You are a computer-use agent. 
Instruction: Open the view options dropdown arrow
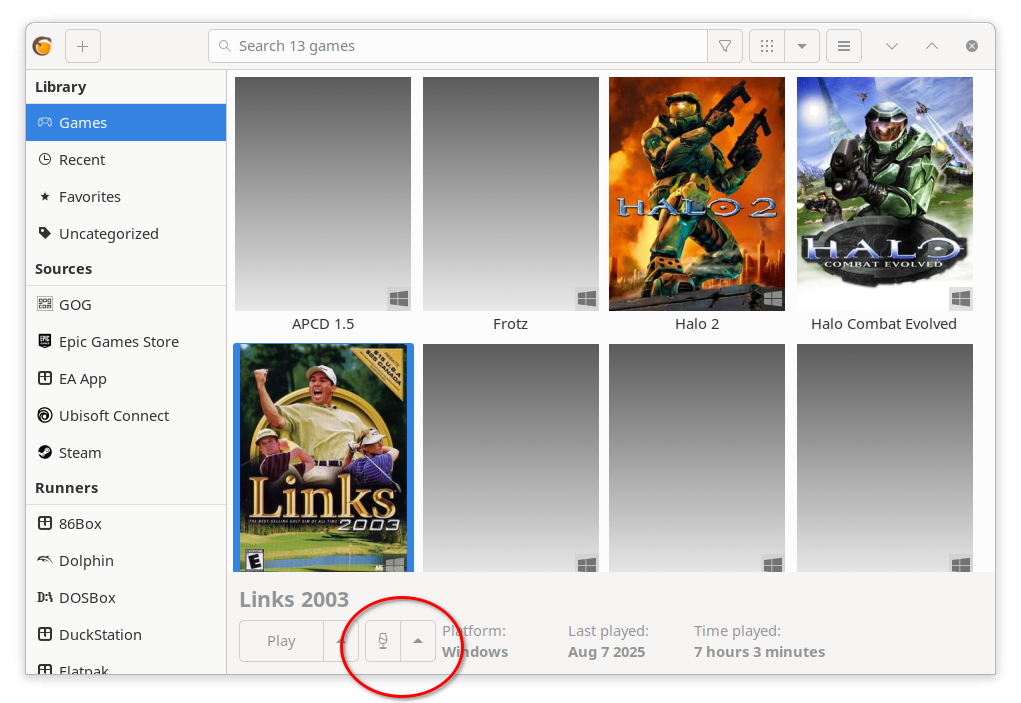tap(802, 46)
